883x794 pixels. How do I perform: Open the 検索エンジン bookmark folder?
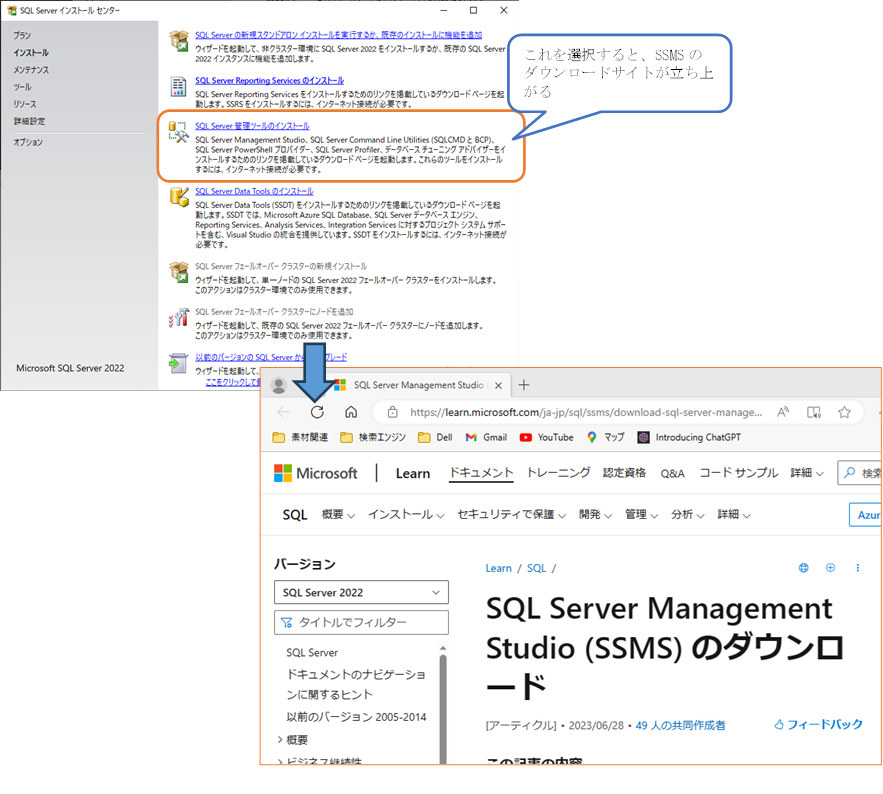coord(373,437)
